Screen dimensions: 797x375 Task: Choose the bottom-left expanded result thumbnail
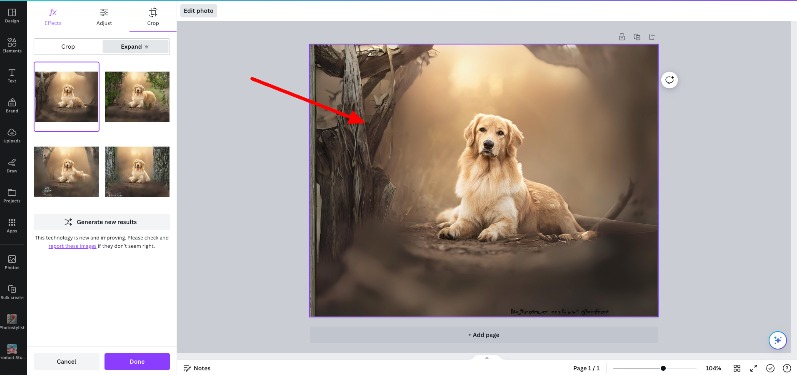pyautogui.click(x=67, y=172)
